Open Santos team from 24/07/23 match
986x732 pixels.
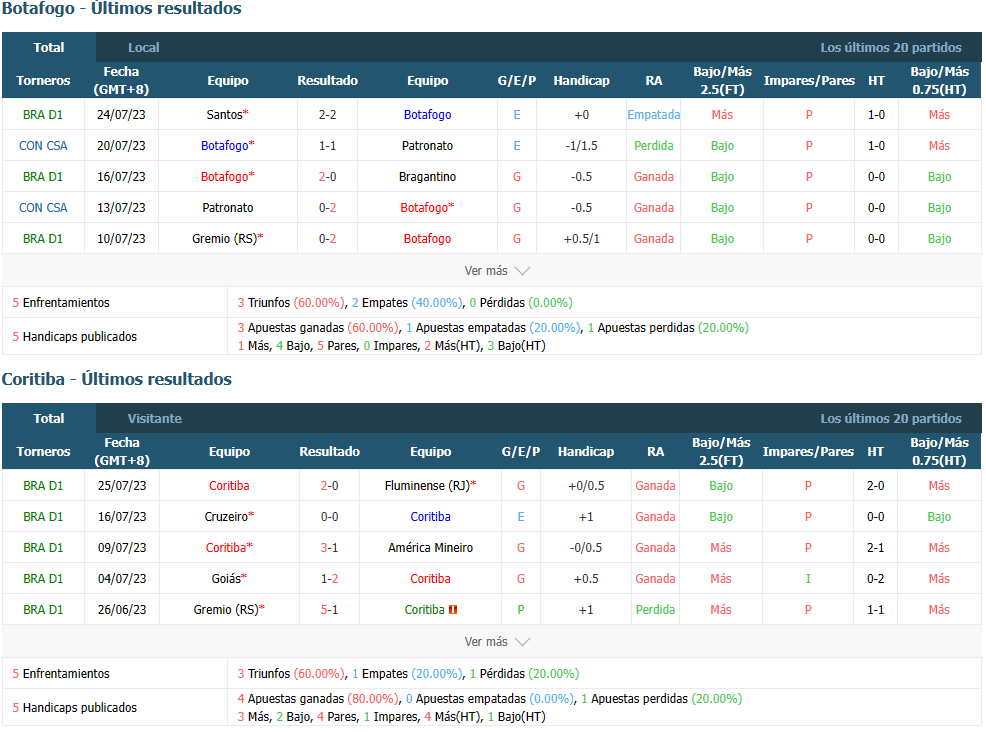pyautogui.click(x=227, y=115)
